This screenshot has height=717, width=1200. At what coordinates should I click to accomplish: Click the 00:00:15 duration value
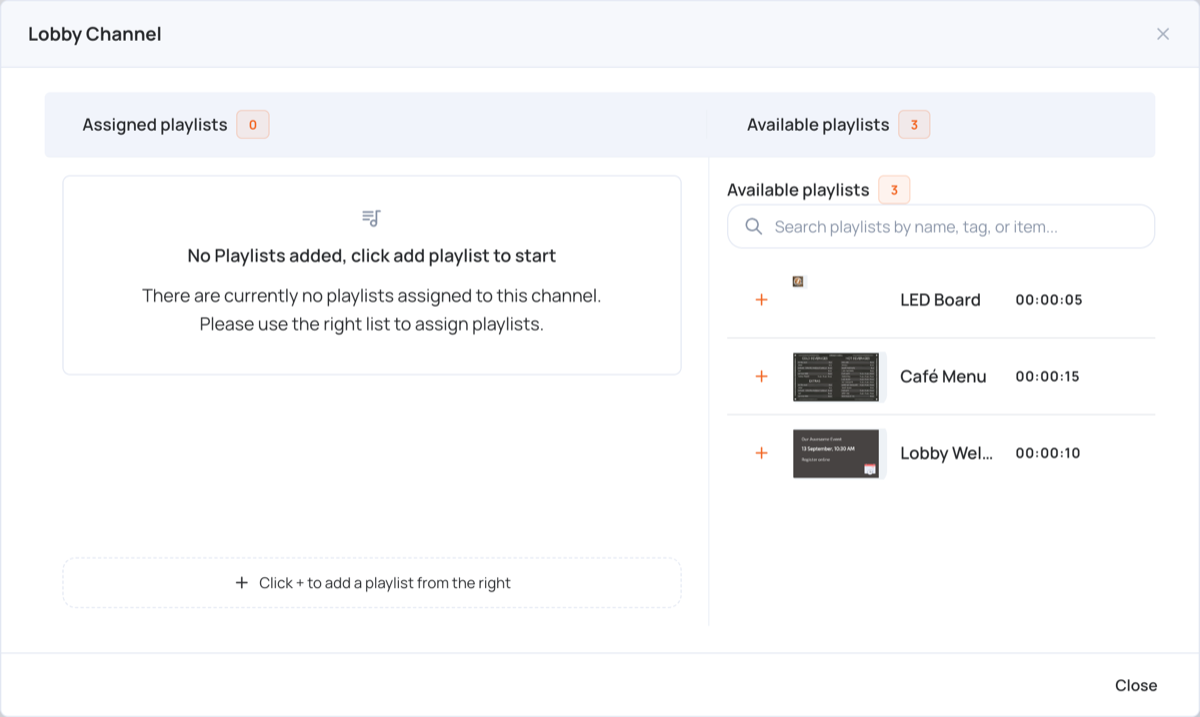tap(1049, 377)
